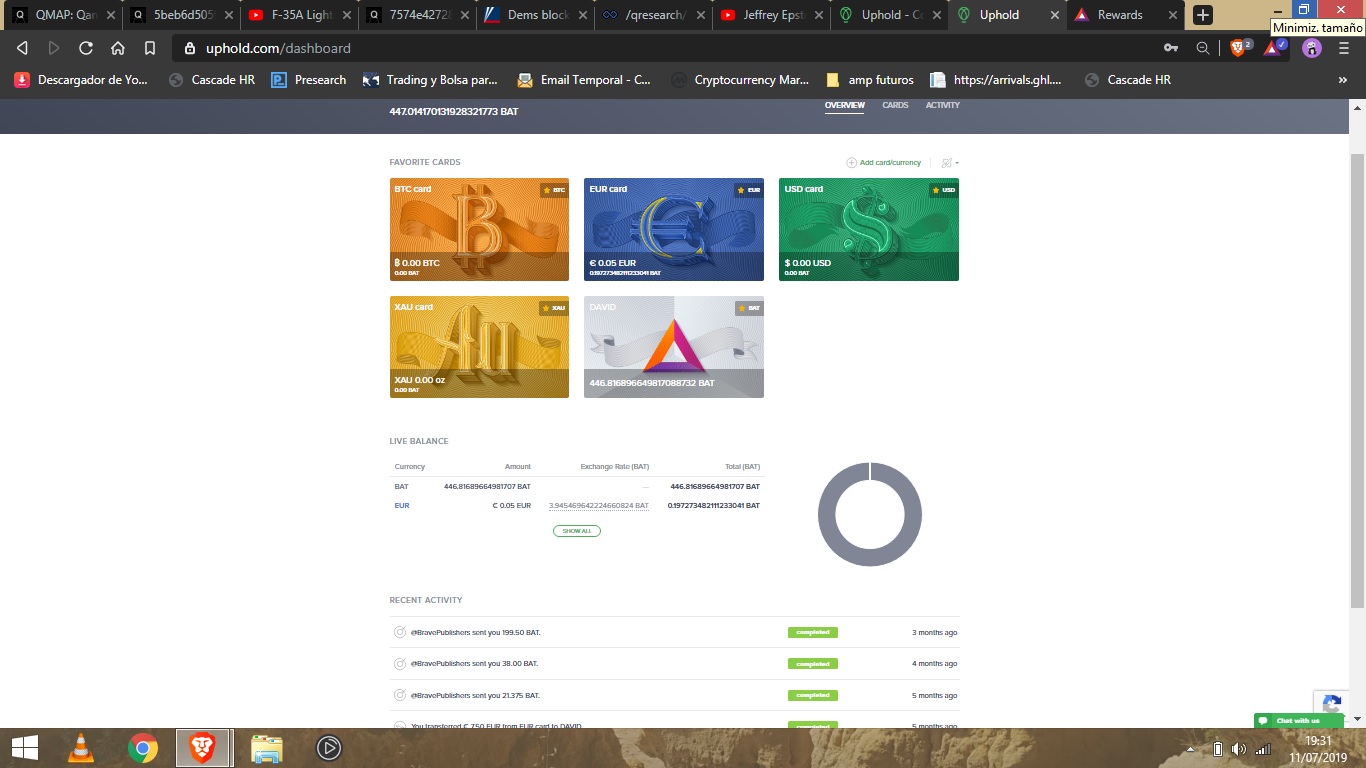Click the address bar showing uphold.com/dashboard
Image resolution: width=1366 pixels, height=768 pixels.
click(x=660, y=48)
